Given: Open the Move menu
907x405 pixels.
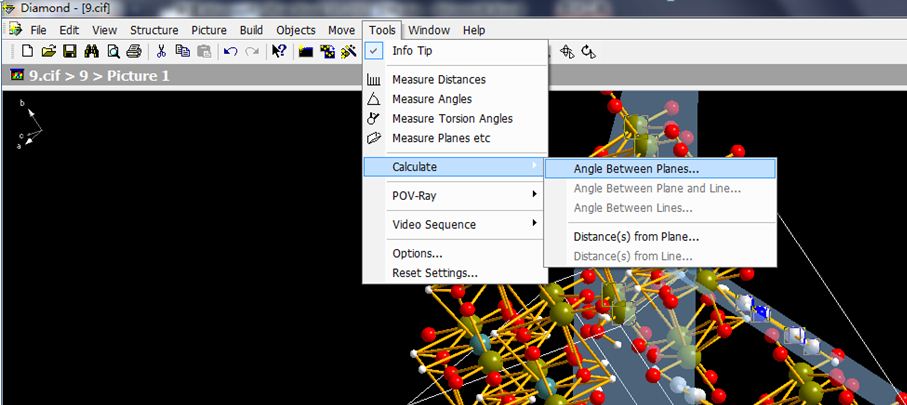Looking at the screenshot, I should [341, 30].
